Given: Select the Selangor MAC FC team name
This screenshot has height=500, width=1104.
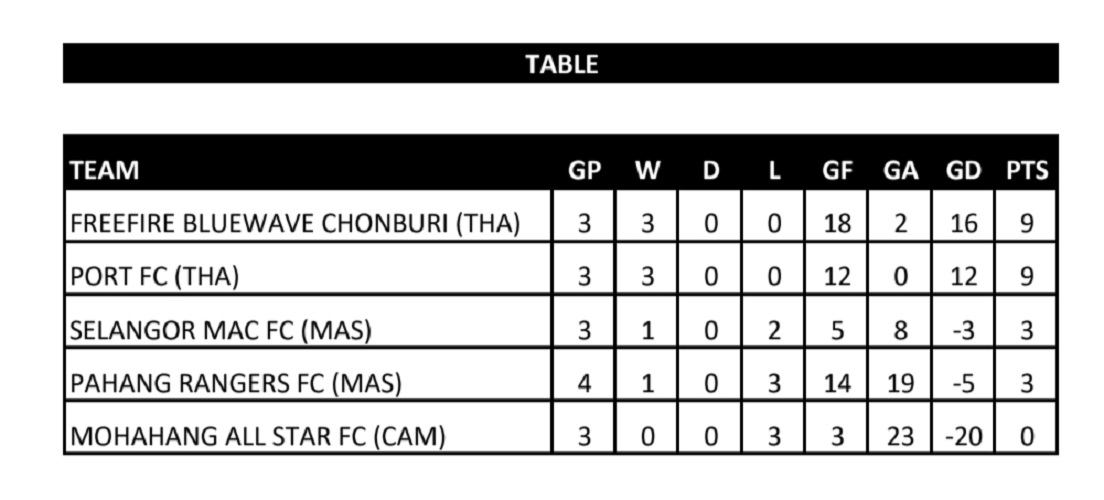Looking at the screenshot, I should 220,331.
